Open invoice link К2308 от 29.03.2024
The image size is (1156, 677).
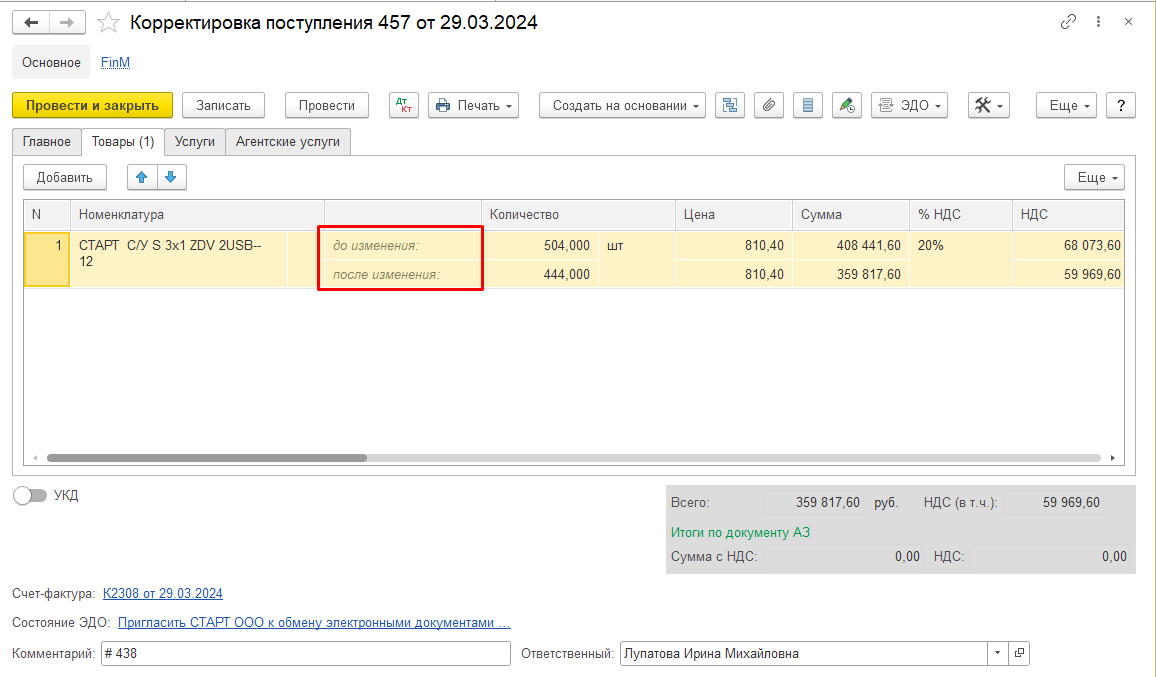coord(162,593)
